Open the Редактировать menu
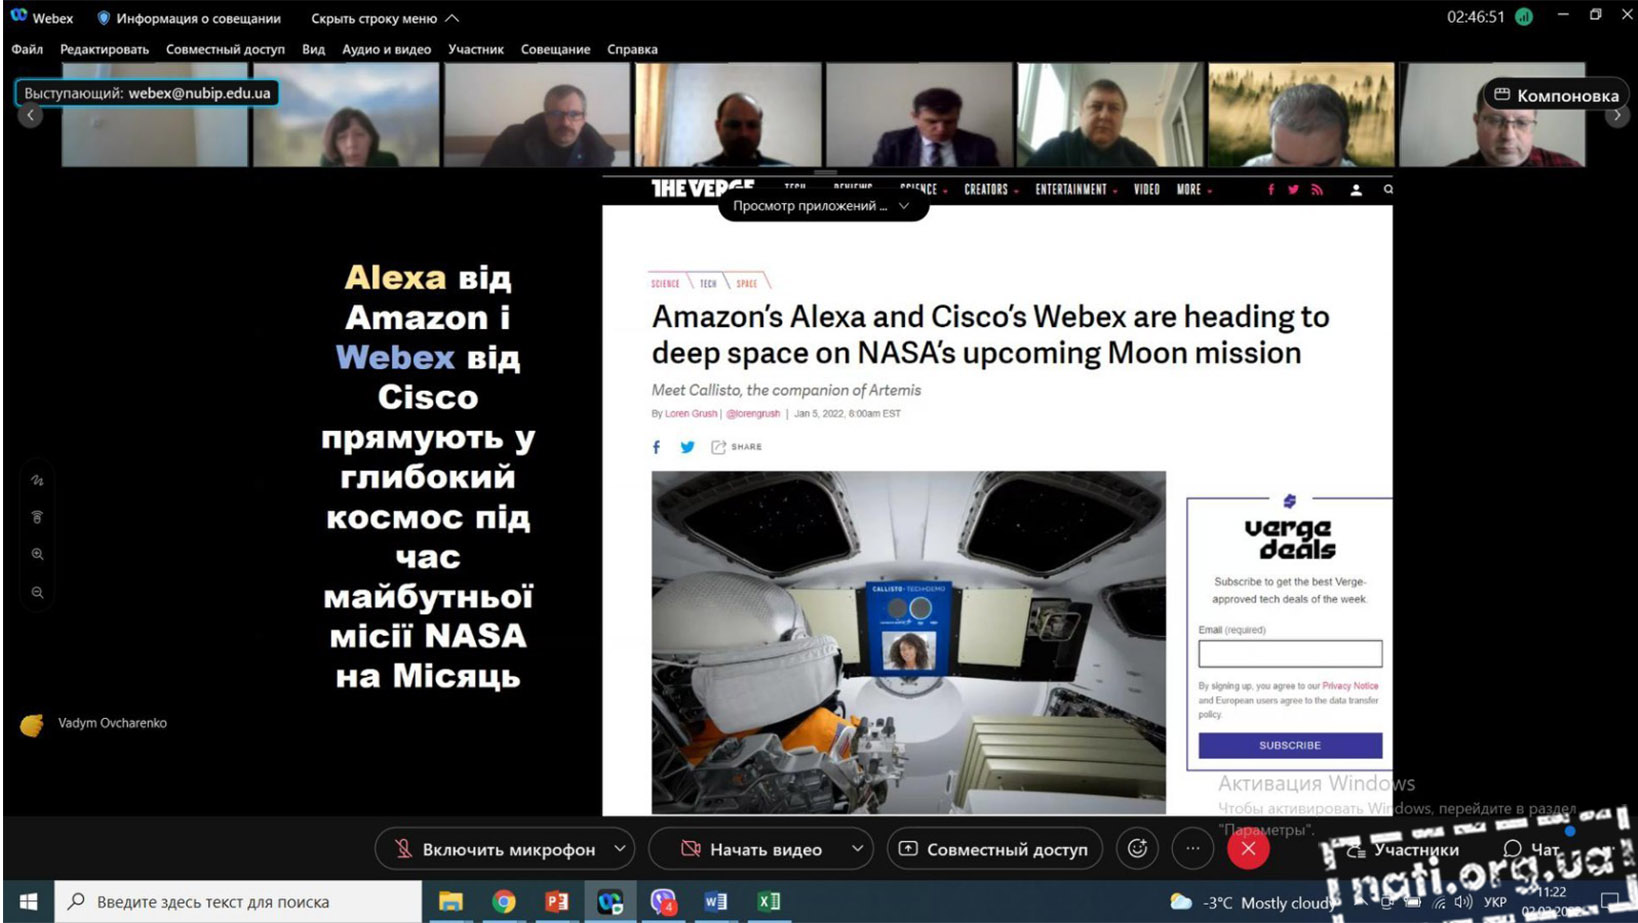The width and height of the screenshot is (1638, 923). pos(104,49)
